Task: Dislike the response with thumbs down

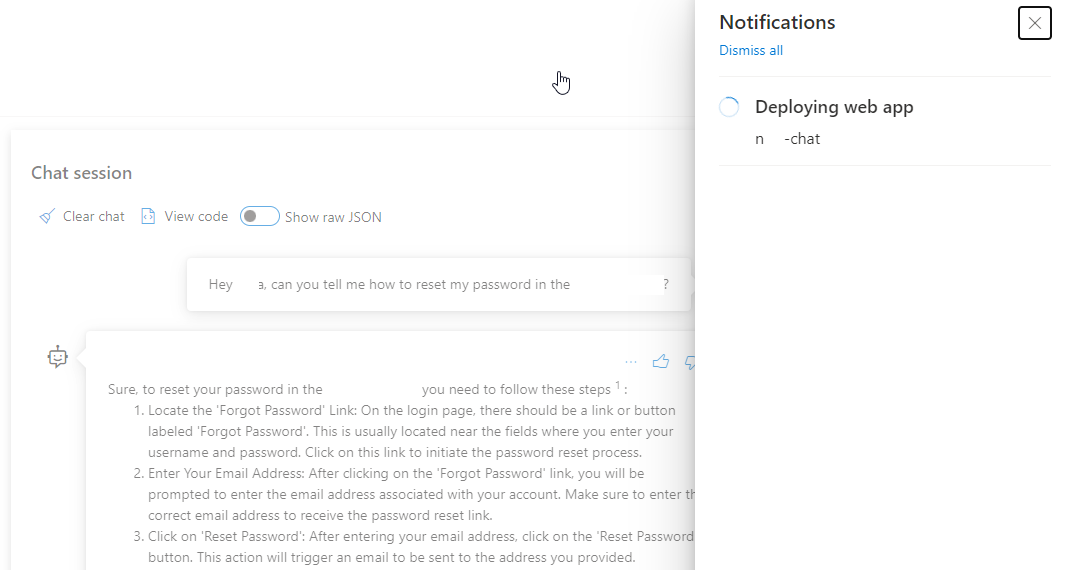Action: [689, 362]
